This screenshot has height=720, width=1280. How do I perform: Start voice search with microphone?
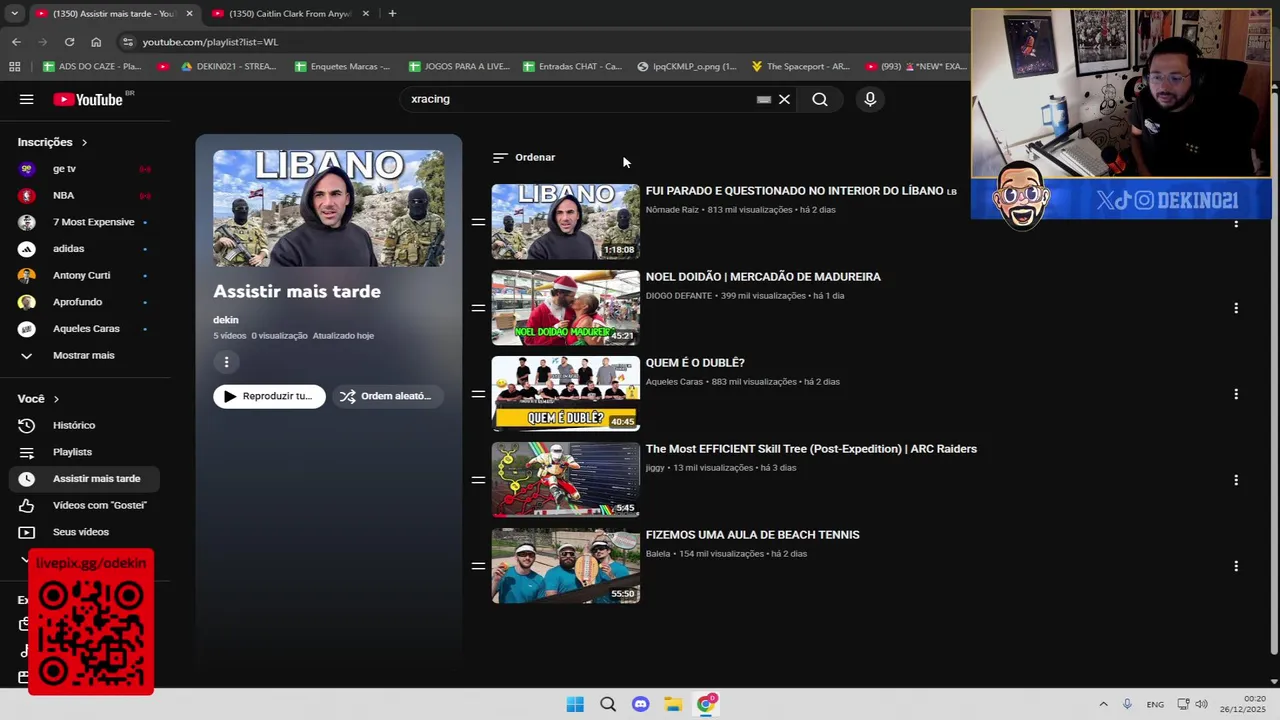870,99
